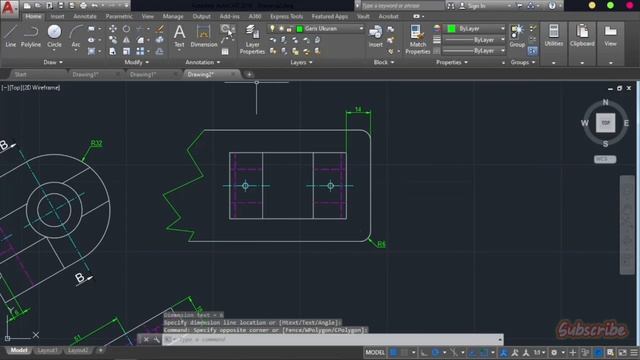
Task: Click the Group tool icon
Action: [517, 36]
